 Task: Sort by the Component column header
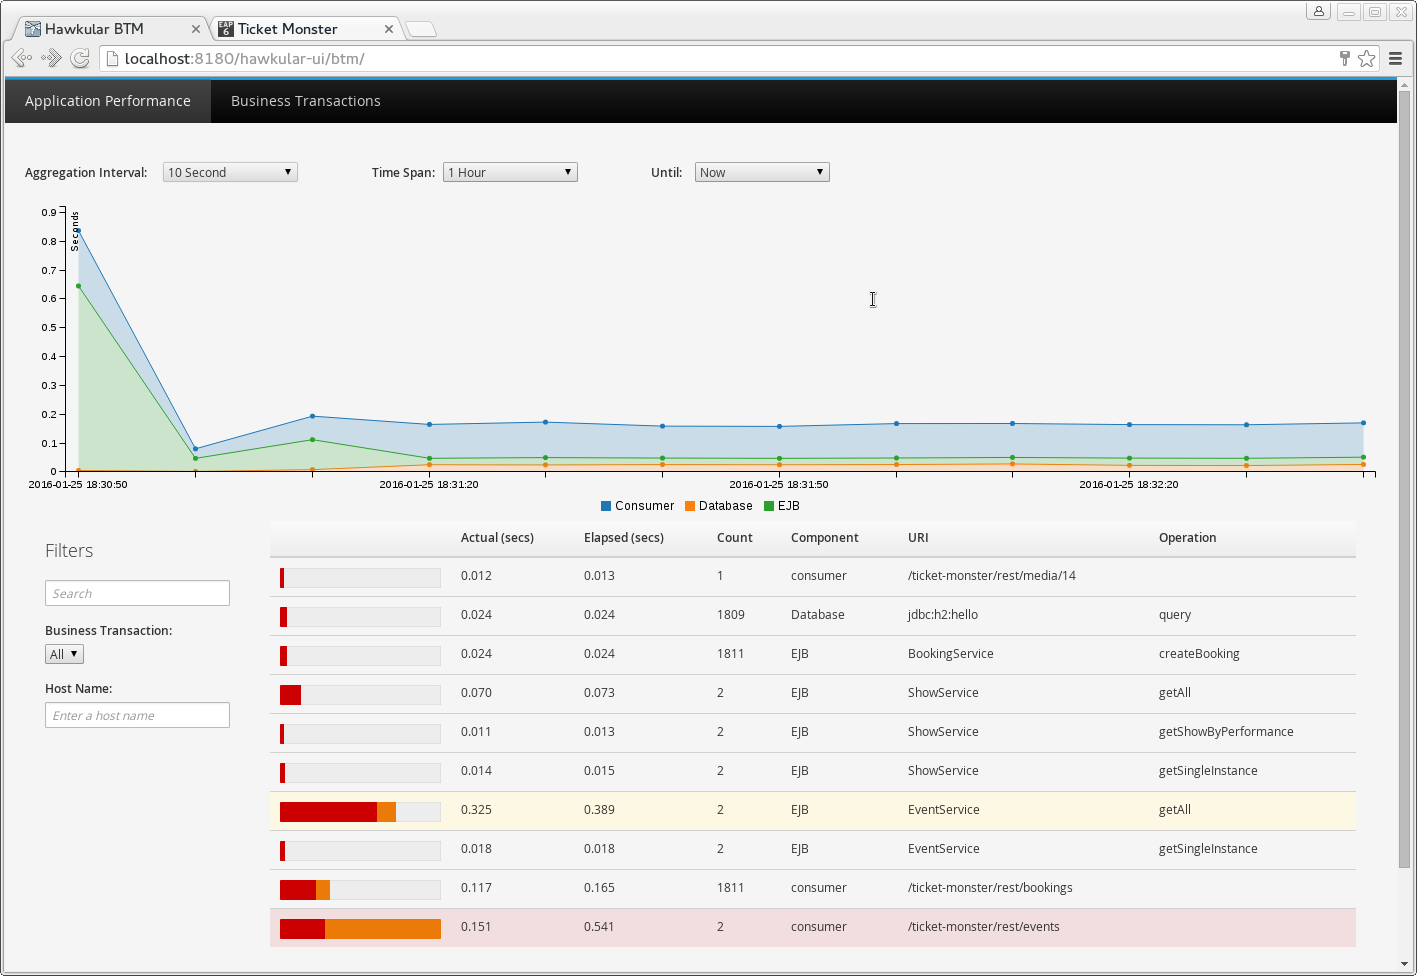click(825, 538)
